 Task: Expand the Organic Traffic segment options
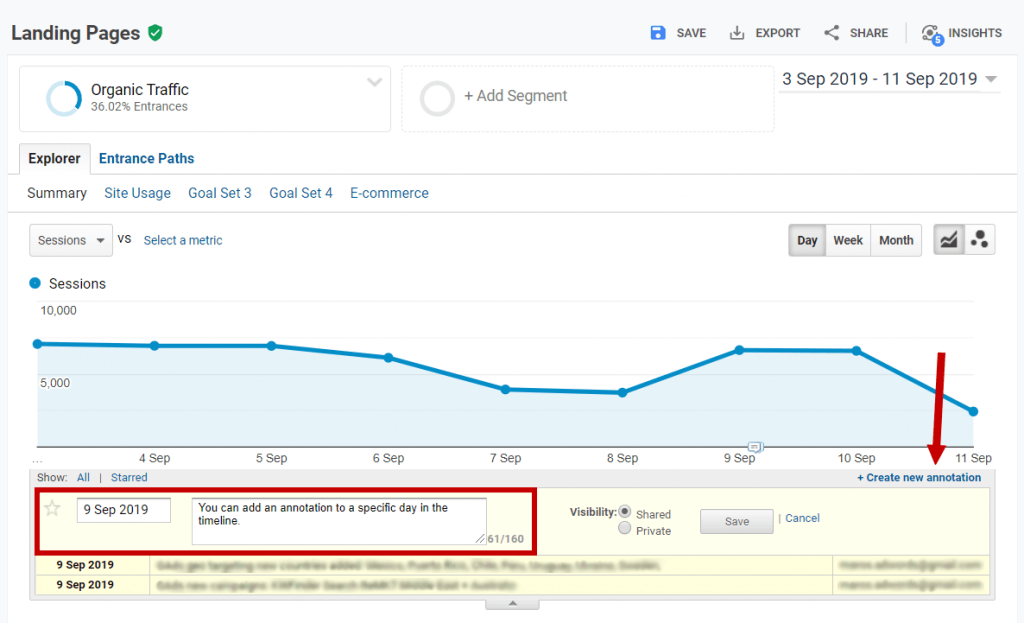tap(375, 82)
